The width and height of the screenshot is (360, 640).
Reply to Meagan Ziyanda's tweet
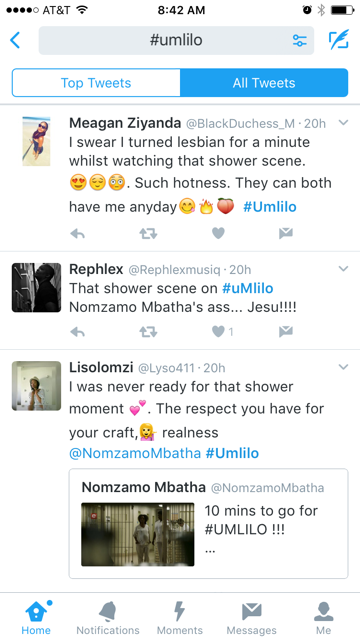tap(78, 233)
